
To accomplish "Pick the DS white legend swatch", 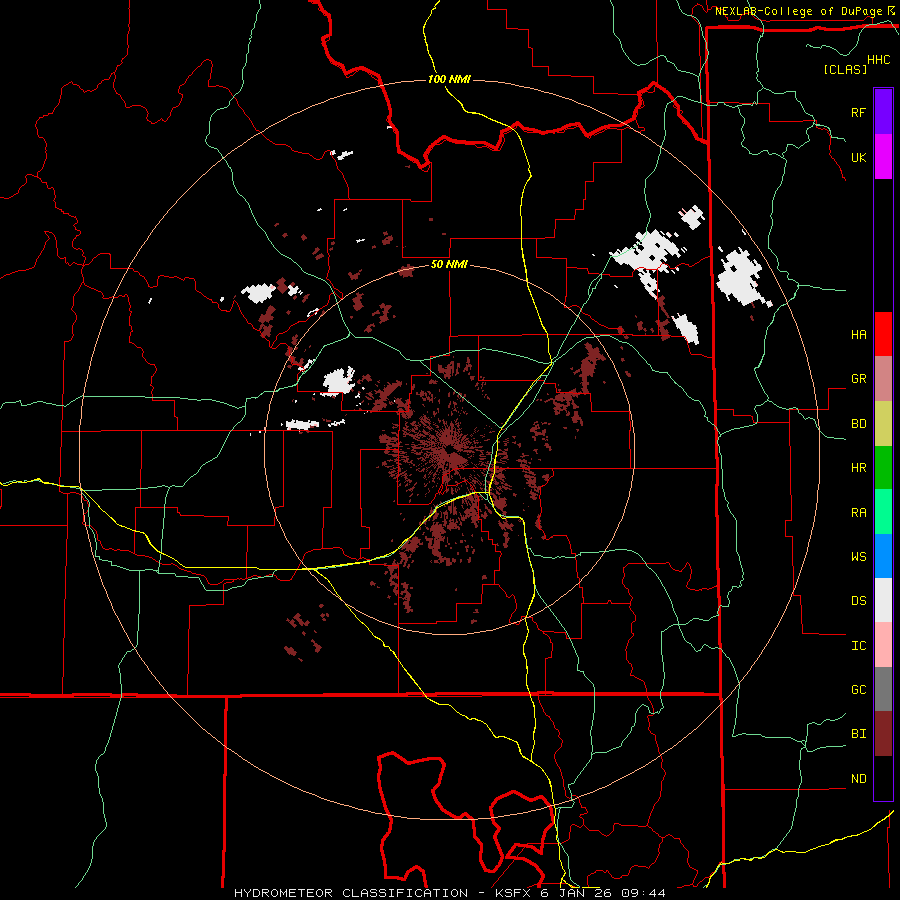I will (883, 600).
